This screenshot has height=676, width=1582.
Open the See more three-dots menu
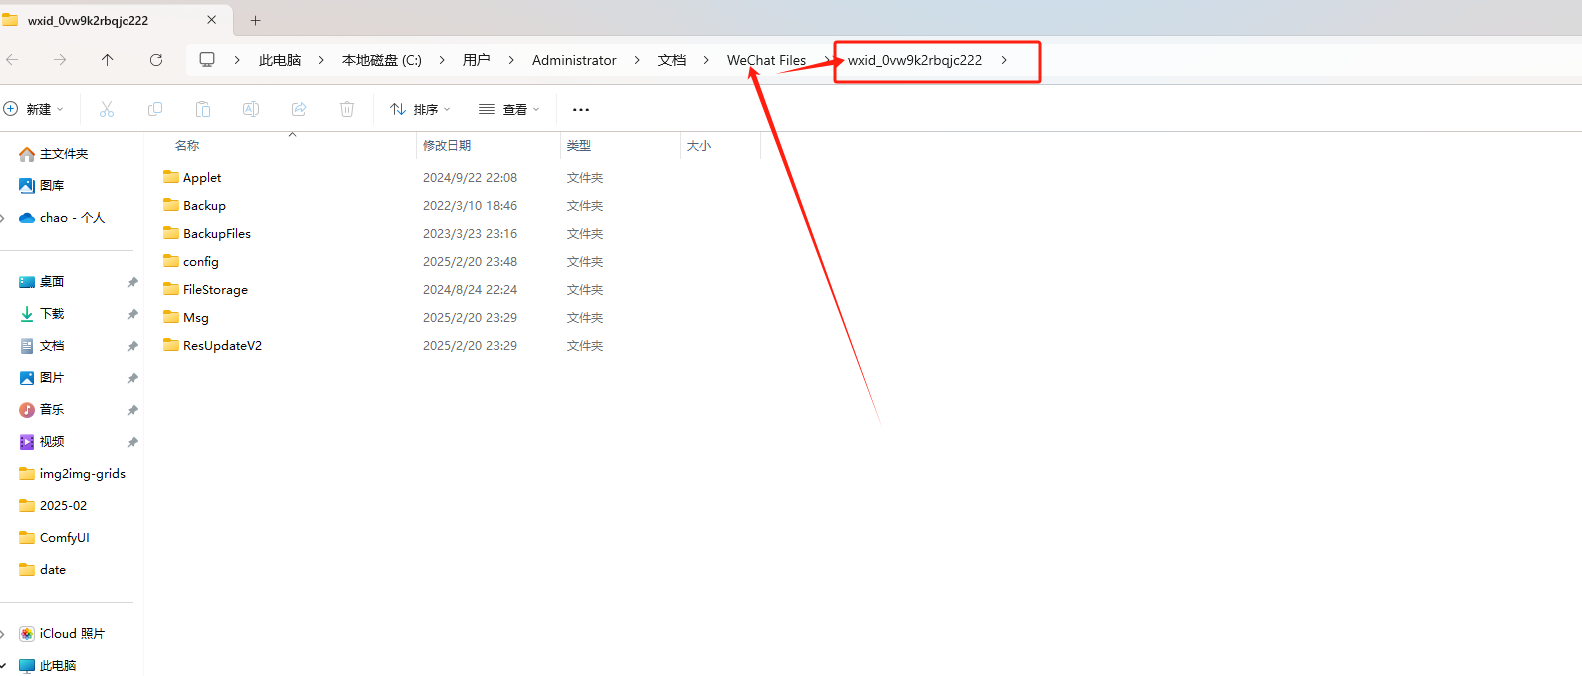point(581,109)
